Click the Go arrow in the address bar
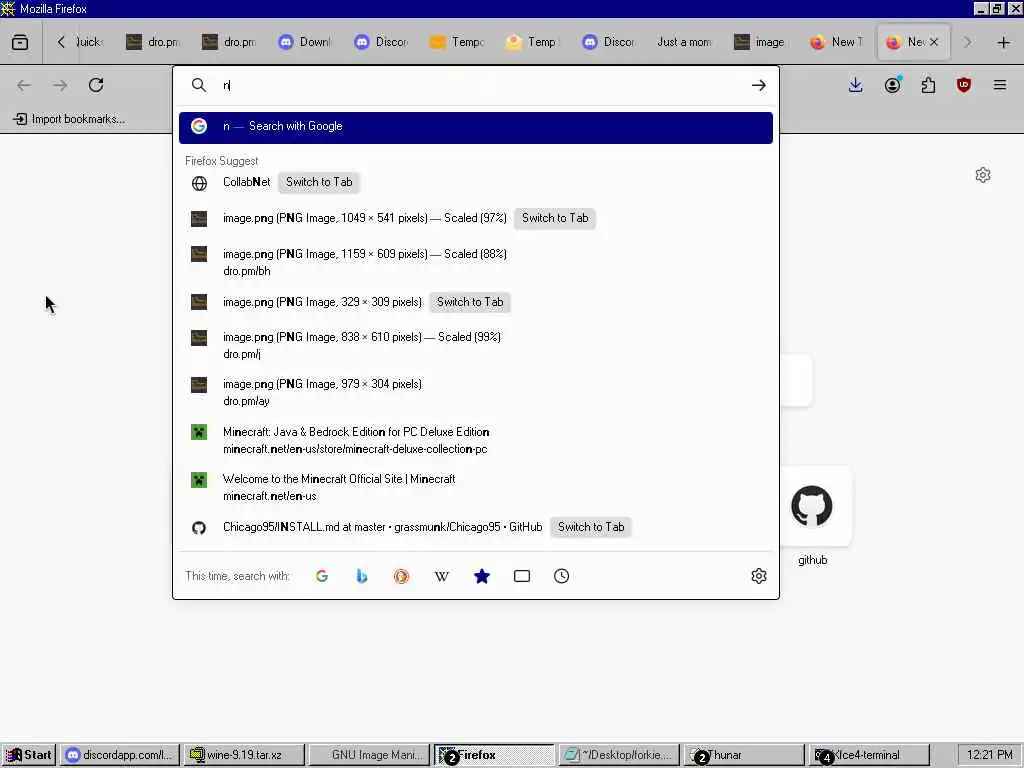Viewport: 1024px width, 768px height. (x=758, y=85)
